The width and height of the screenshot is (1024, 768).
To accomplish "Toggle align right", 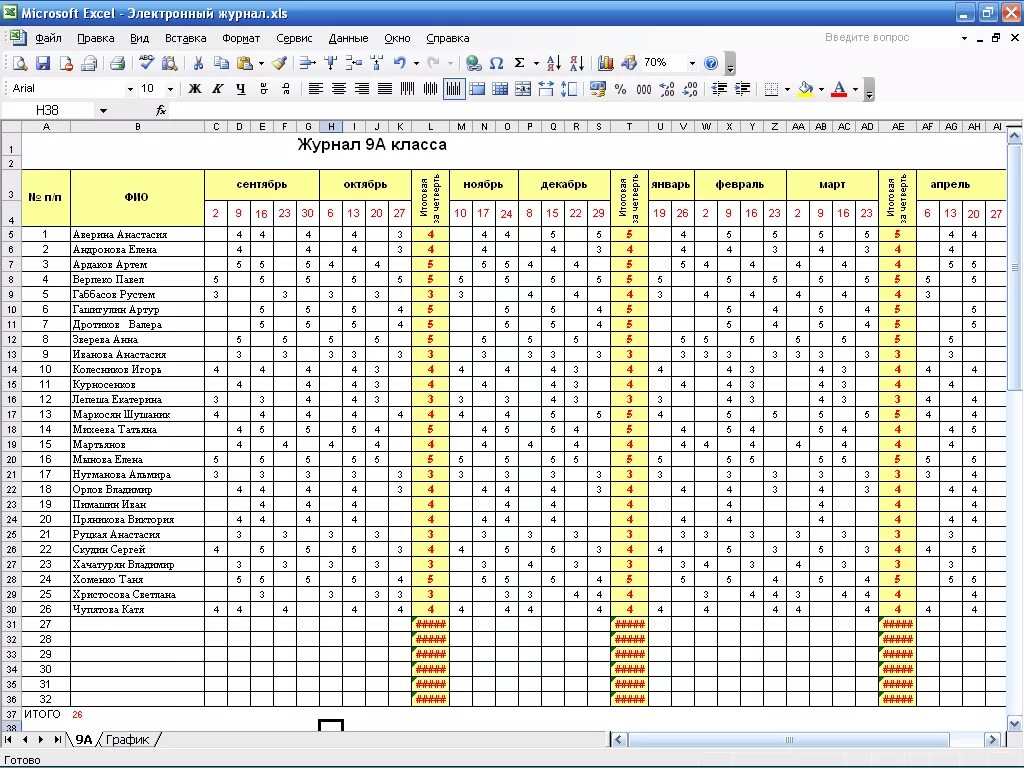I will 362,89.
